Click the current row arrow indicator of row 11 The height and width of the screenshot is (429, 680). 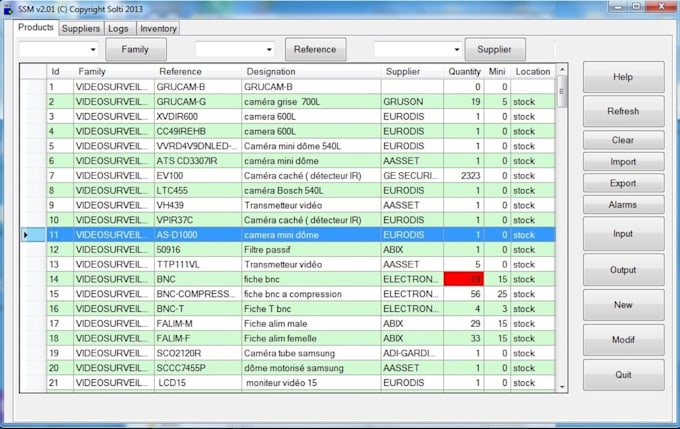pyautogui.click(x=26, y=235)
